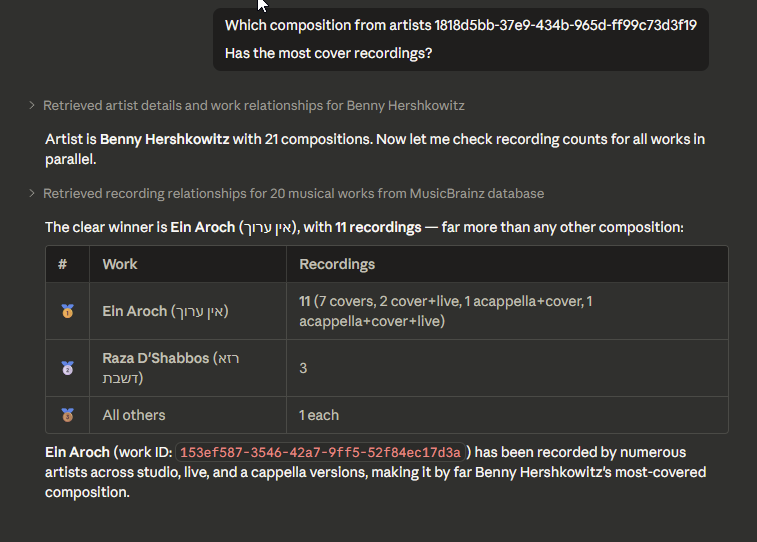Select the work ID code snippet 153ef587
Image resolution: width=757 pixels, height=542 pixels.
click(321, 453)
